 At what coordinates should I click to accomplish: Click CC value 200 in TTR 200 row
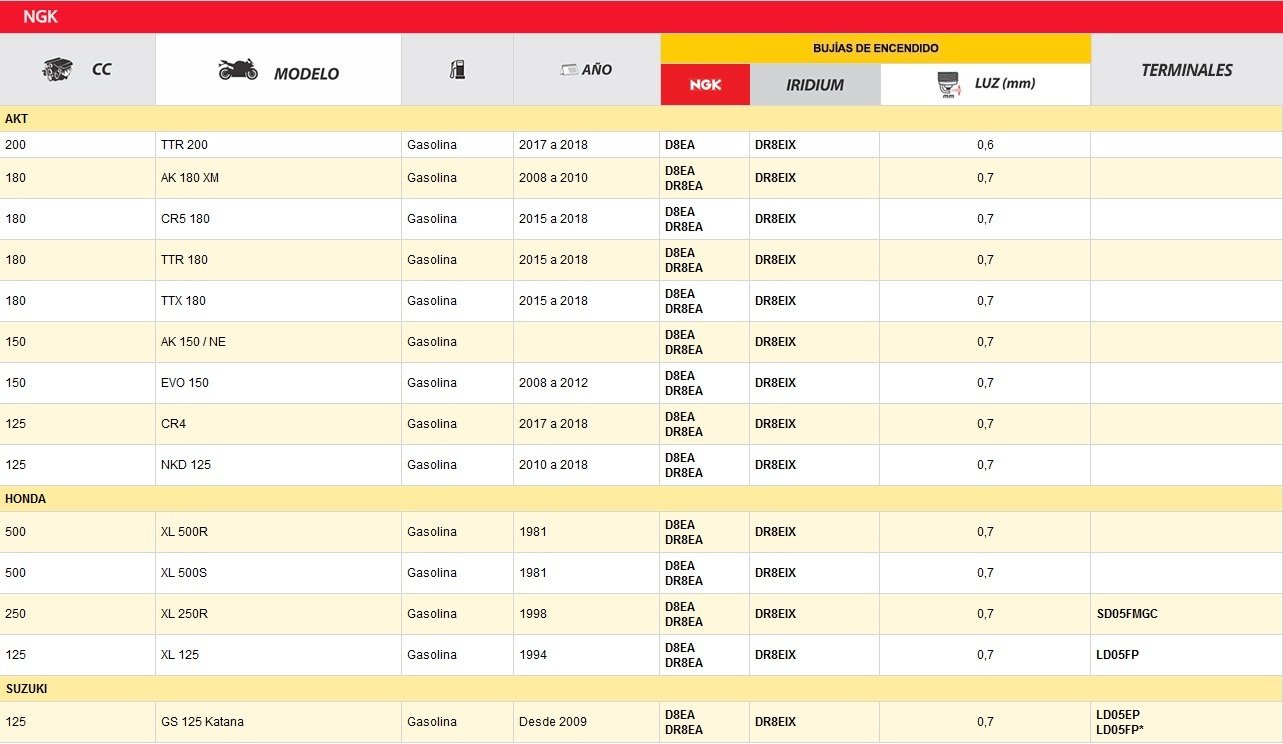[x=16, y=145]
